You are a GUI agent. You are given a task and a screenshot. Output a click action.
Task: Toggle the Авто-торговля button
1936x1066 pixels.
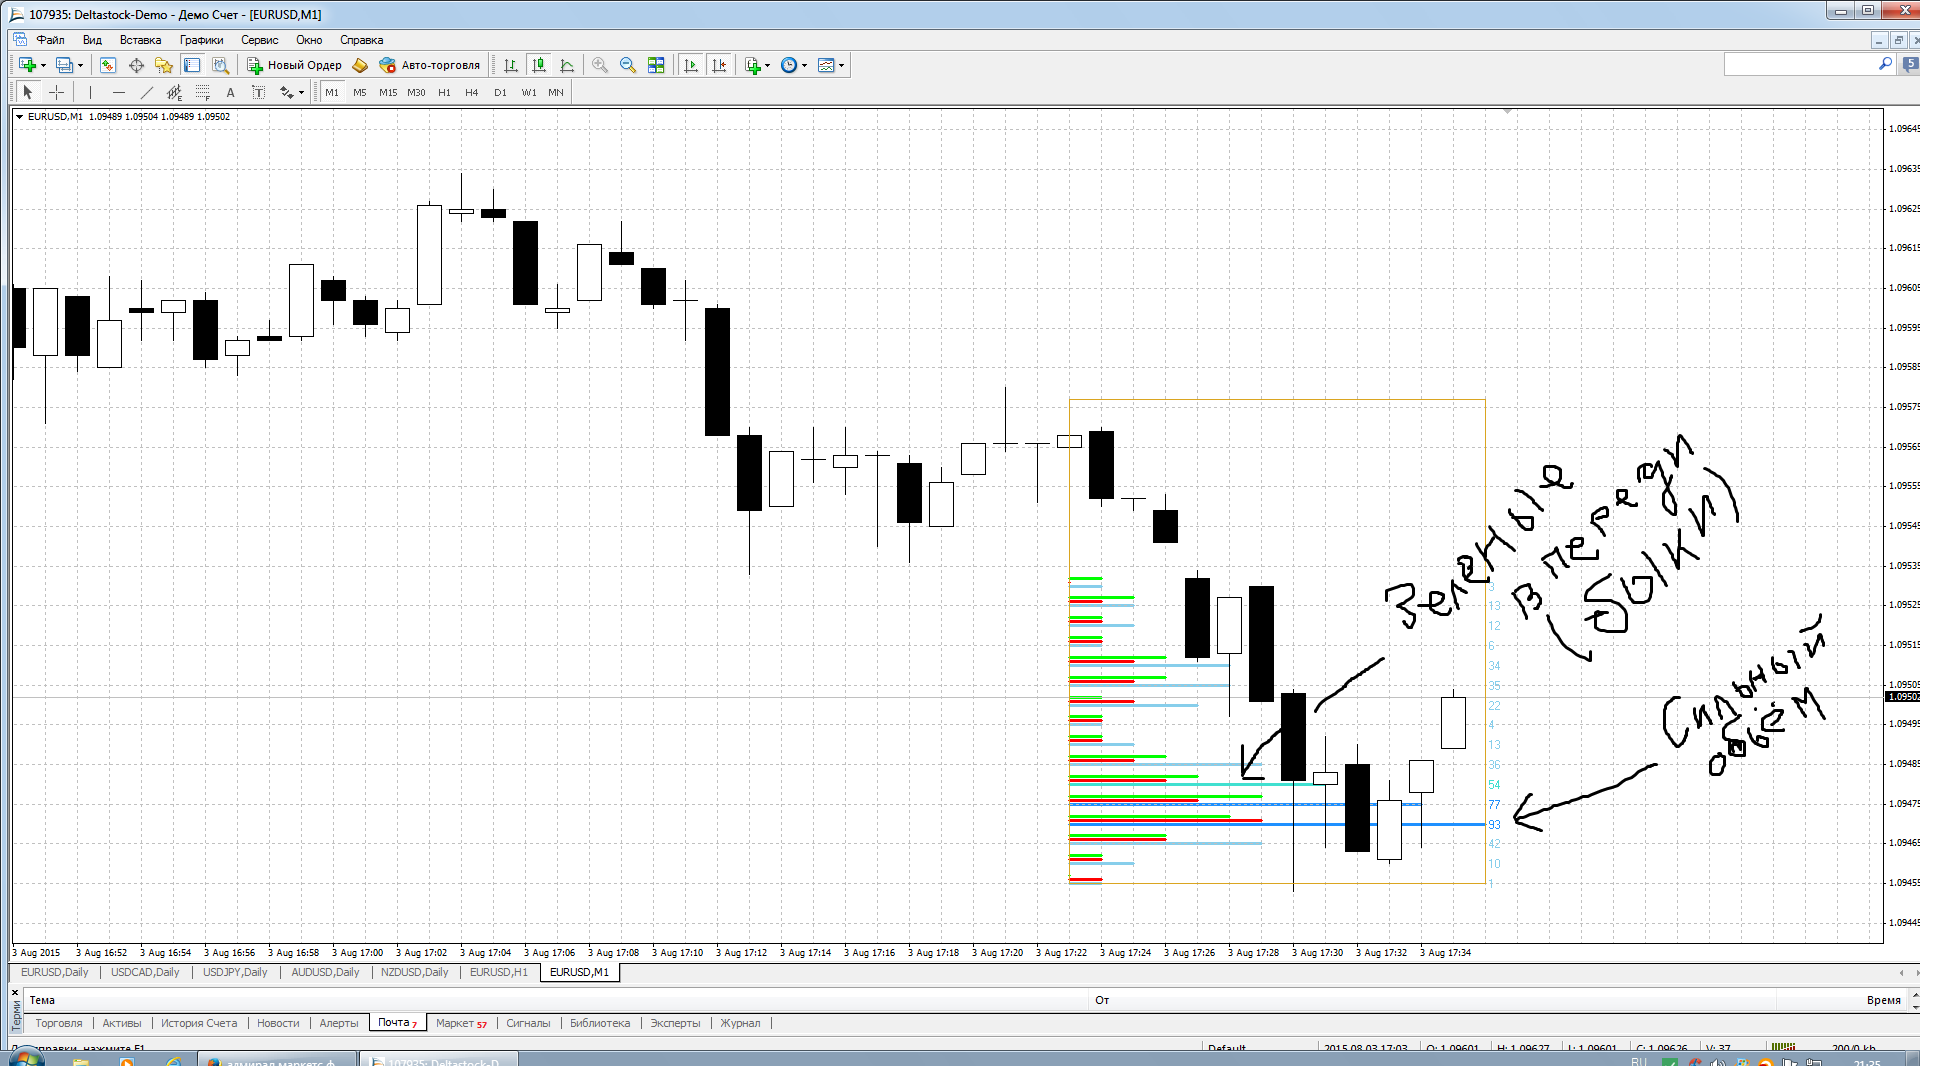click(x=430, y=65)
